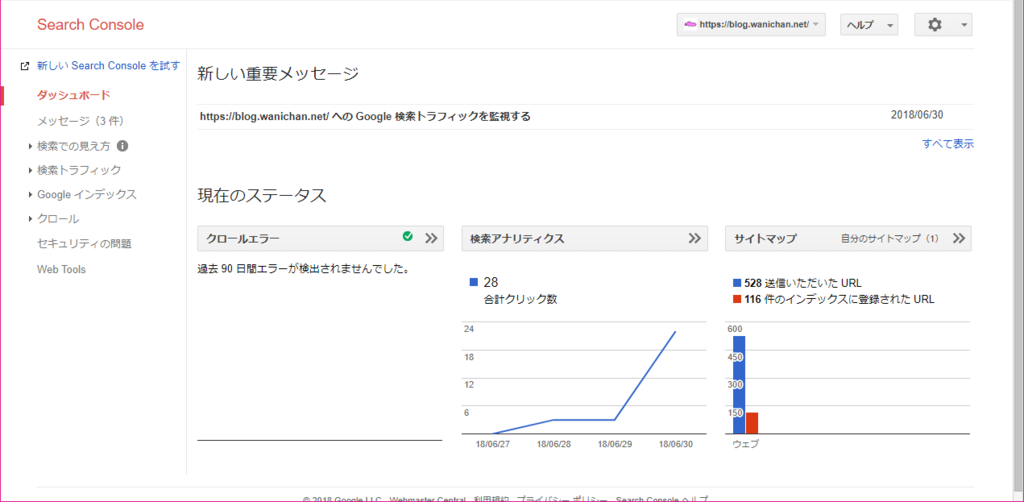1024x502 pixels.
Task: Open message about 検索トラフィックを監視する
Action: click(x=365, y=117)
